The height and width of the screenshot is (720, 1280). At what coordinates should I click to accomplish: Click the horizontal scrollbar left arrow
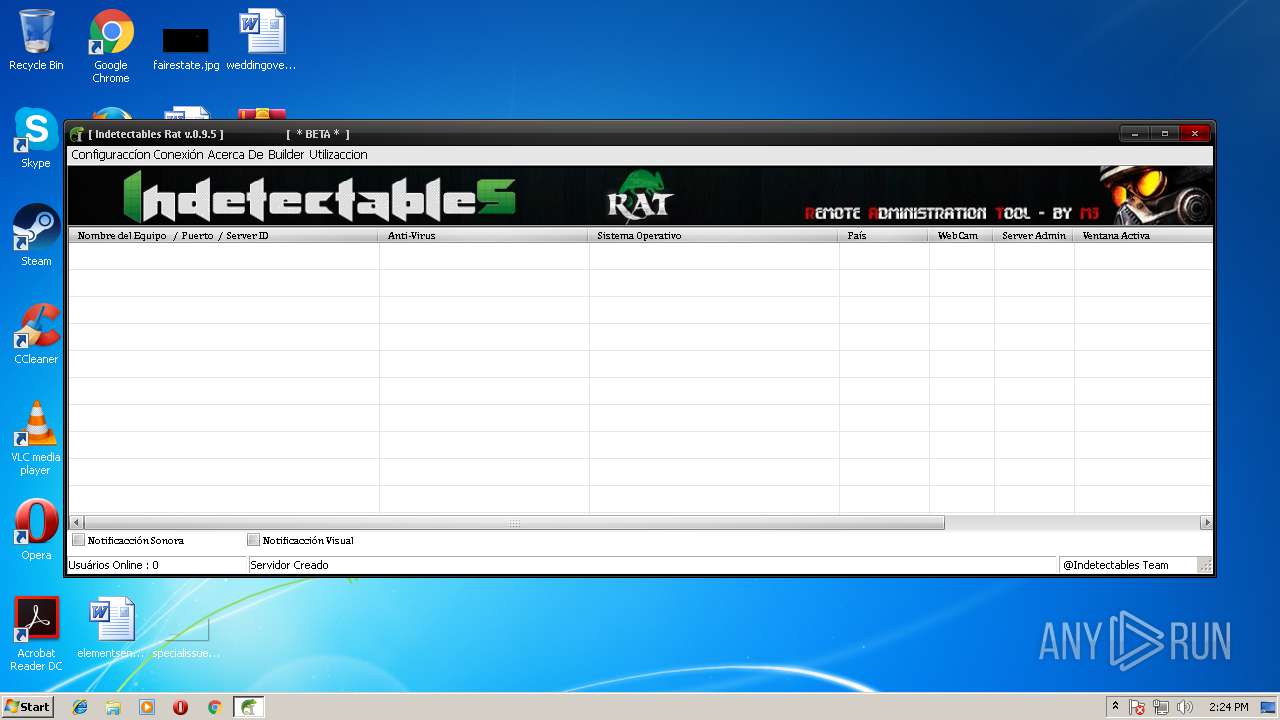[76, 522]
